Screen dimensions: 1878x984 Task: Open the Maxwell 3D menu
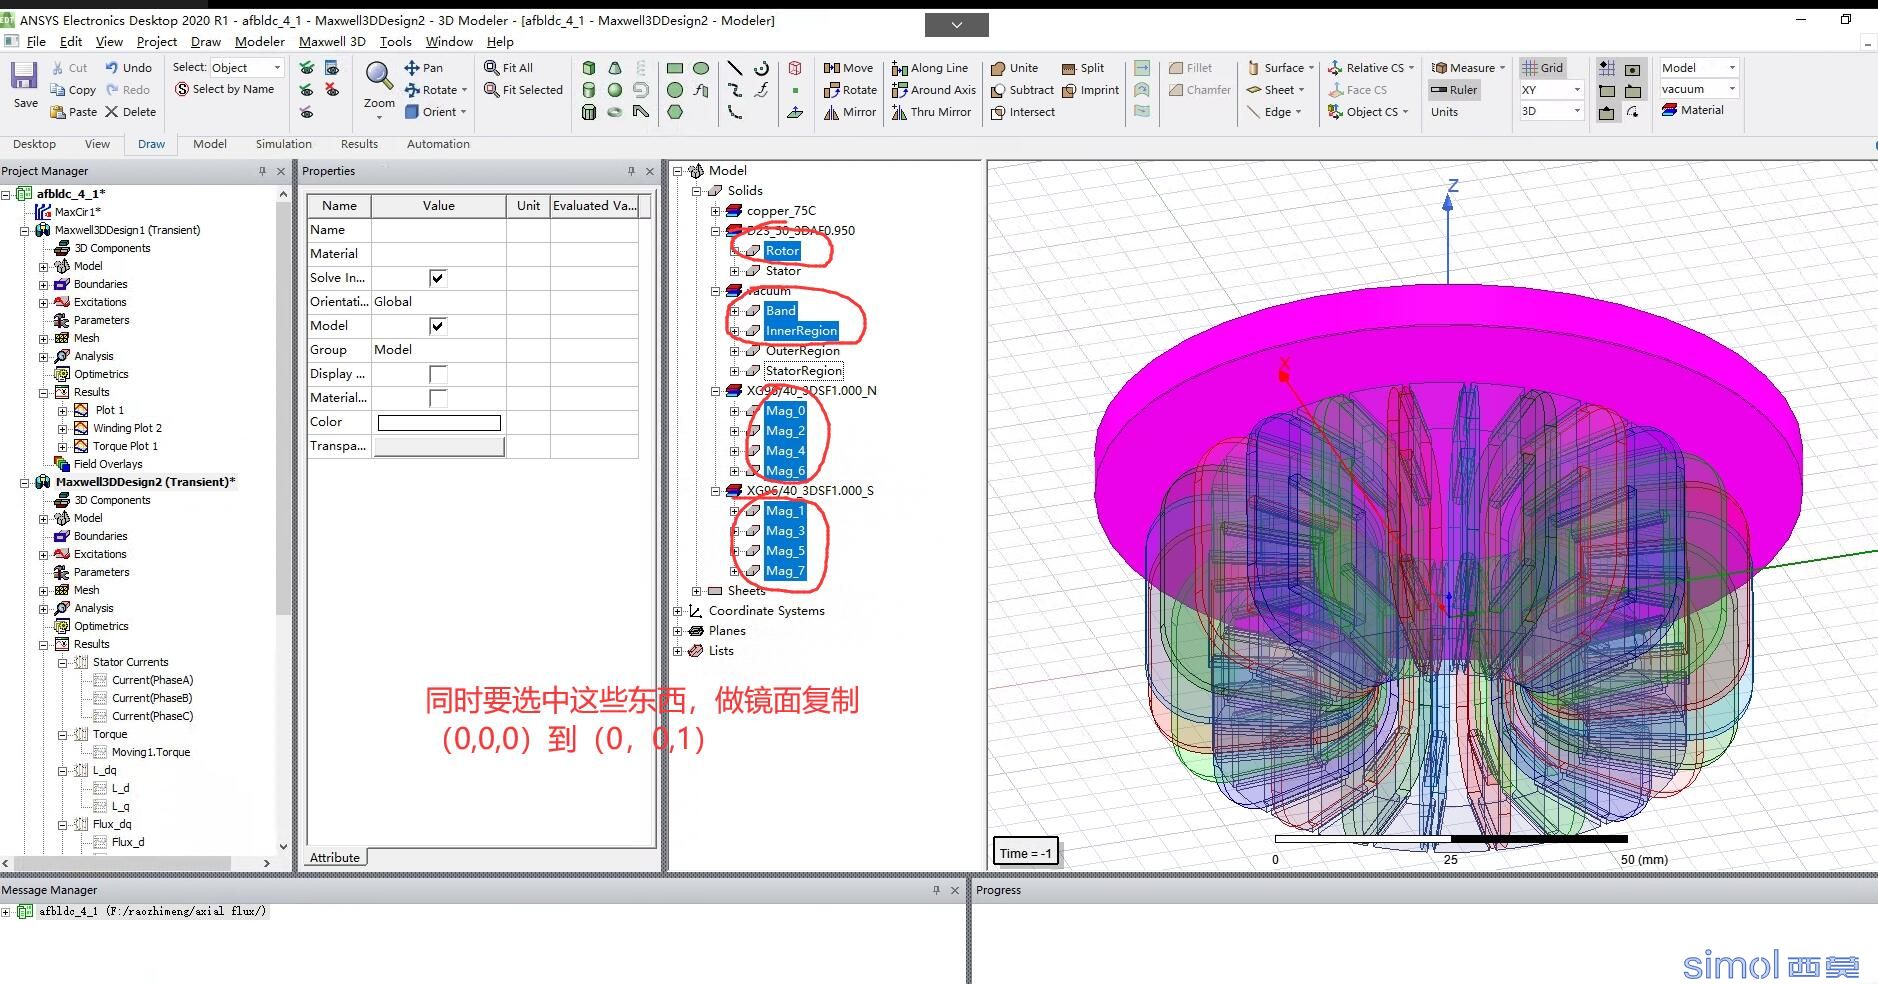coord(332,41)
